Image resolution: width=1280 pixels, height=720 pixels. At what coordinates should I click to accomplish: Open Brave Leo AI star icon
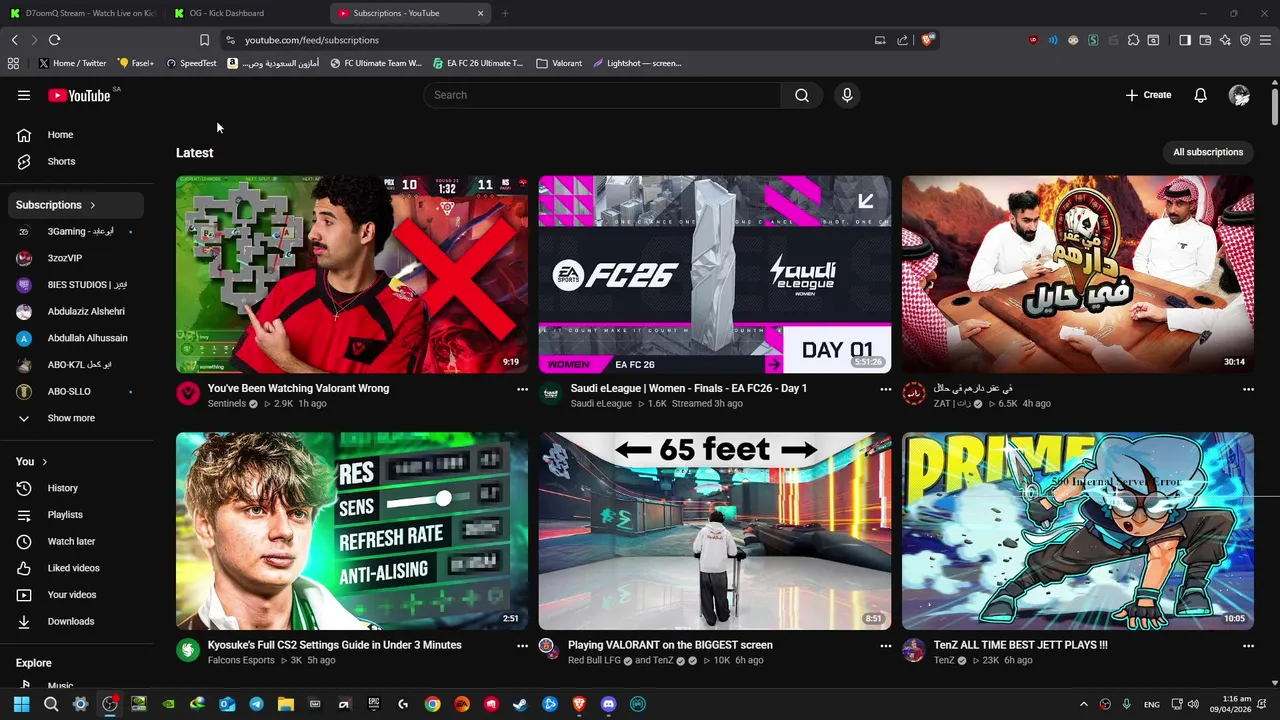(x=1225, y=40)
